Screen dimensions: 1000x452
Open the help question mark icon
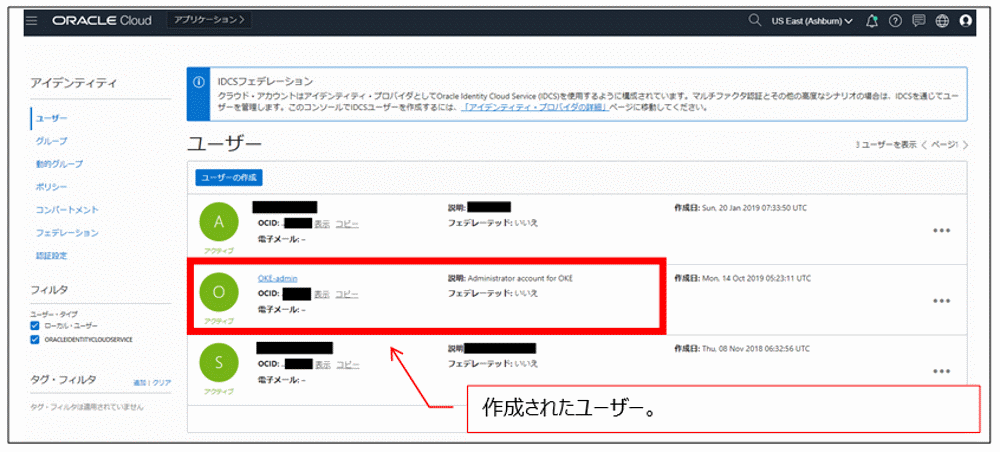[895, 21]
